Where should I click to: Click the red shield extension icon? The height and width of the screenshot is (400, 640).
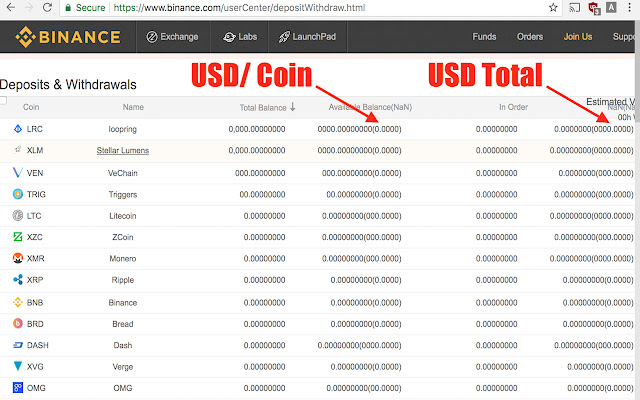pyautogui.click(x=594, y=8)
